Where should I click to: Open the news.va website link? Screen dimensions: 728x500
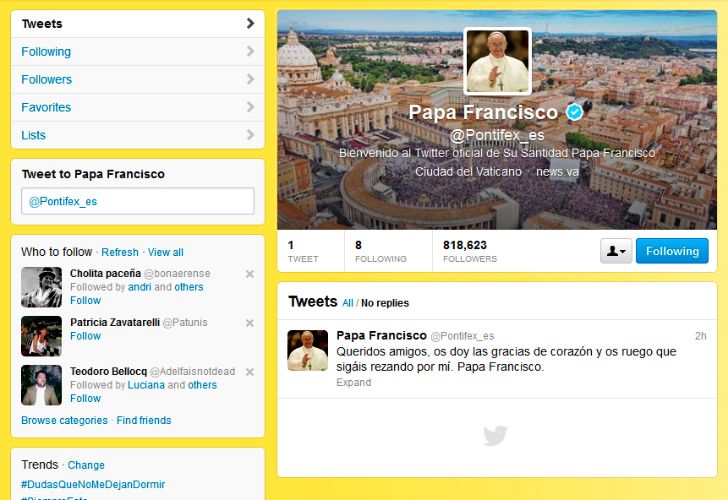coord(557,172)
